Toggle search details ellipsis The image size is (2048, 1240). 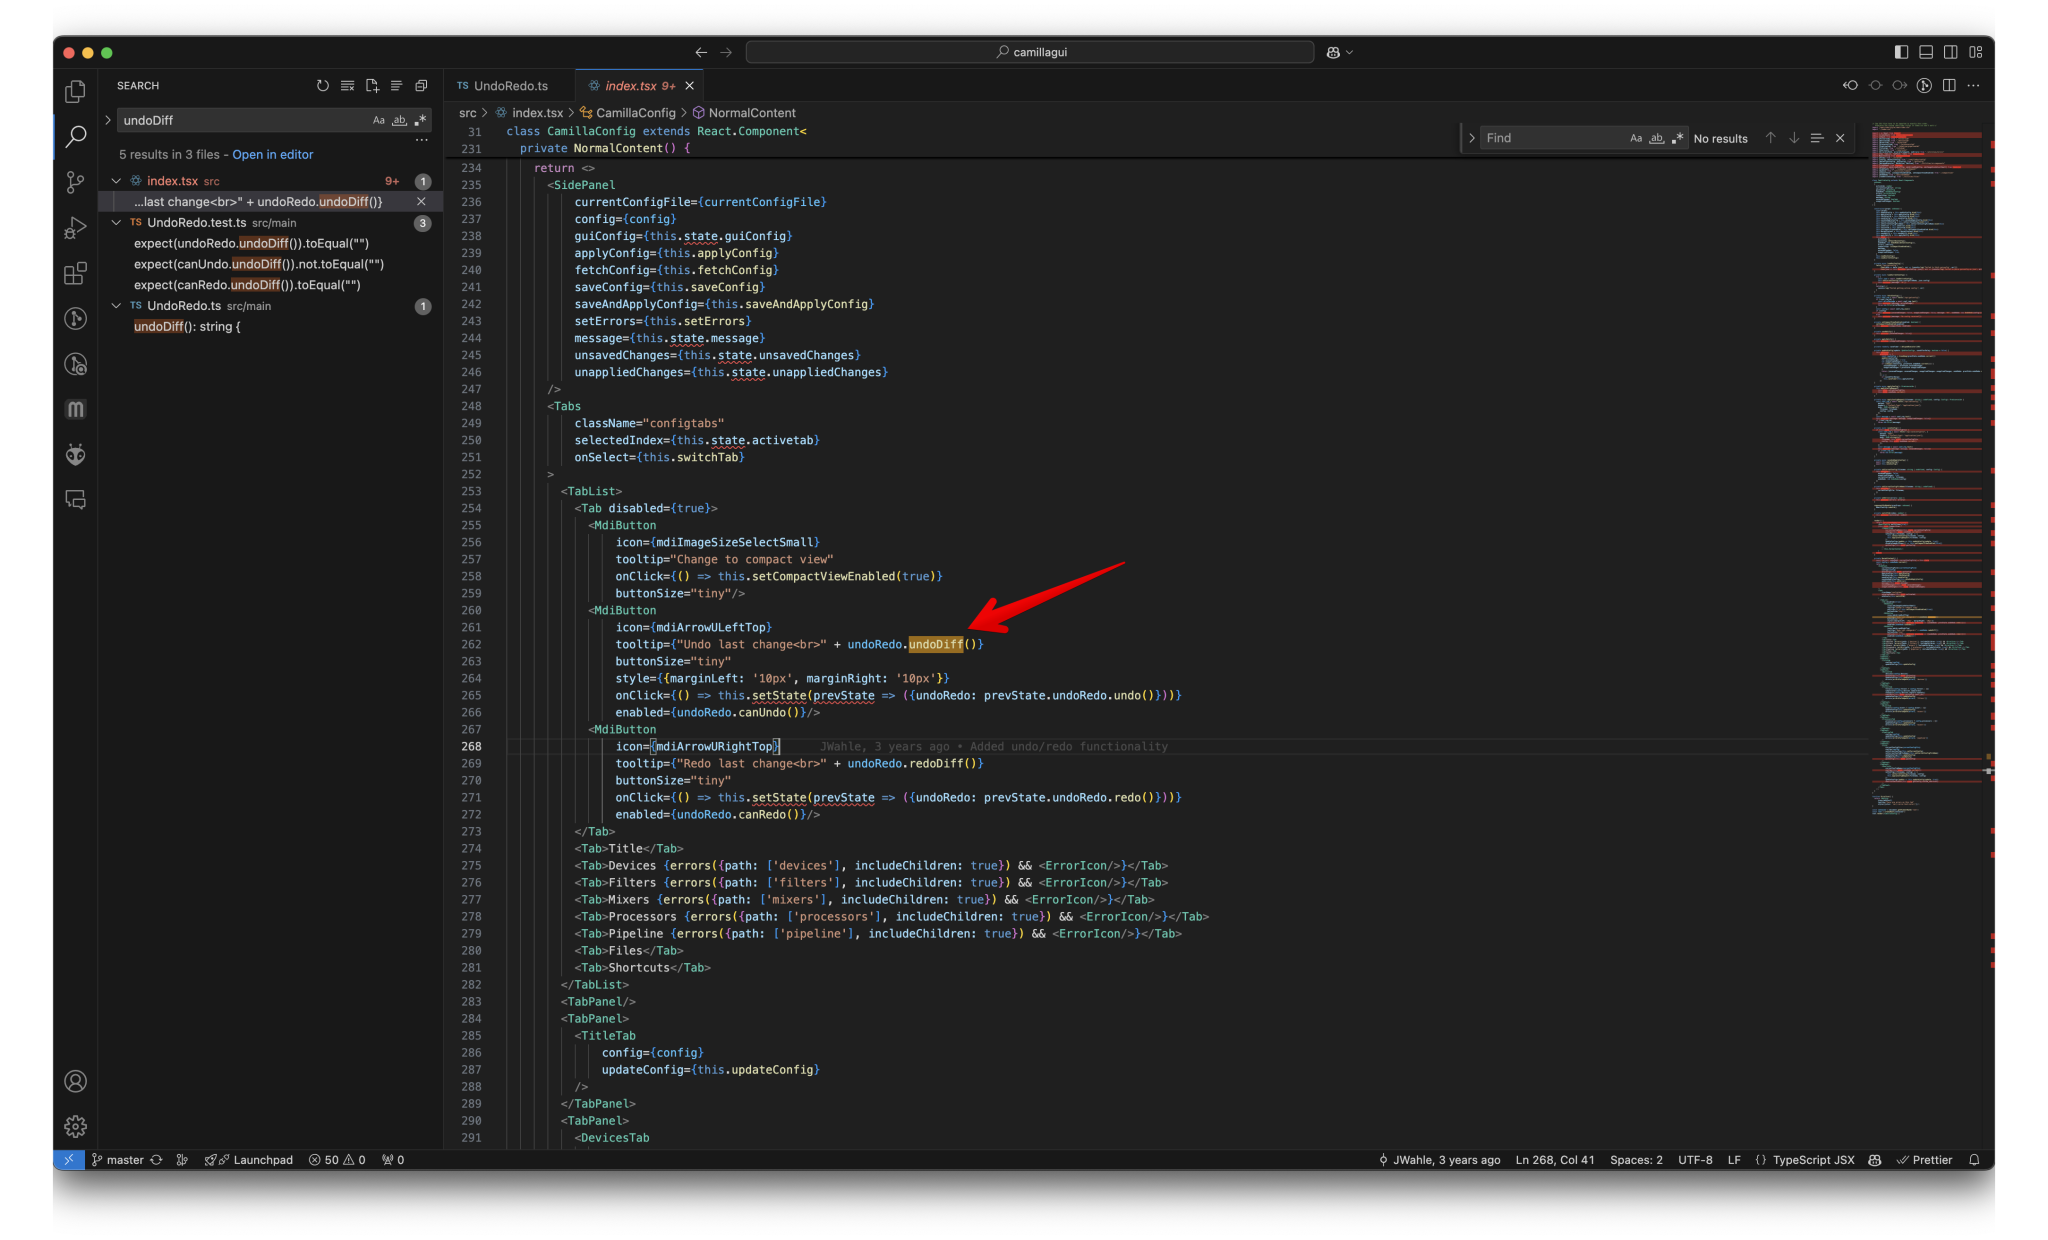421,141
